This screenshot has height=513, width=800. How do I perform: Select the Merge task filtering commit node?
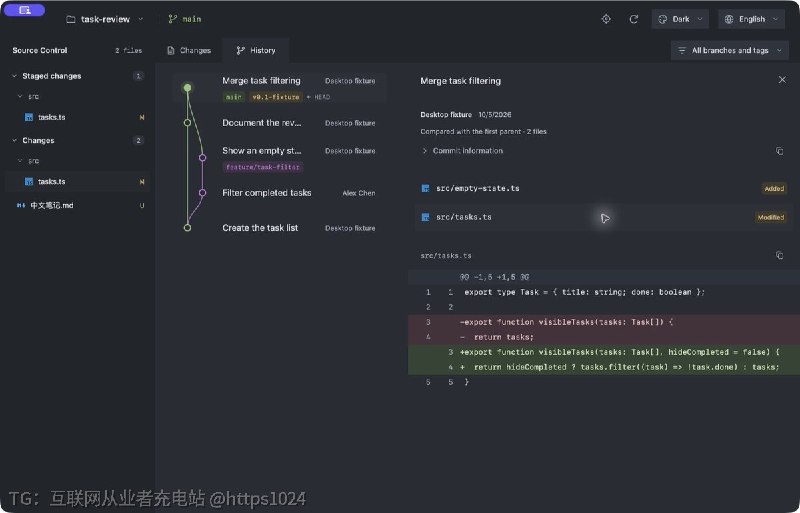pyautogui.click(x=187, y=88)
